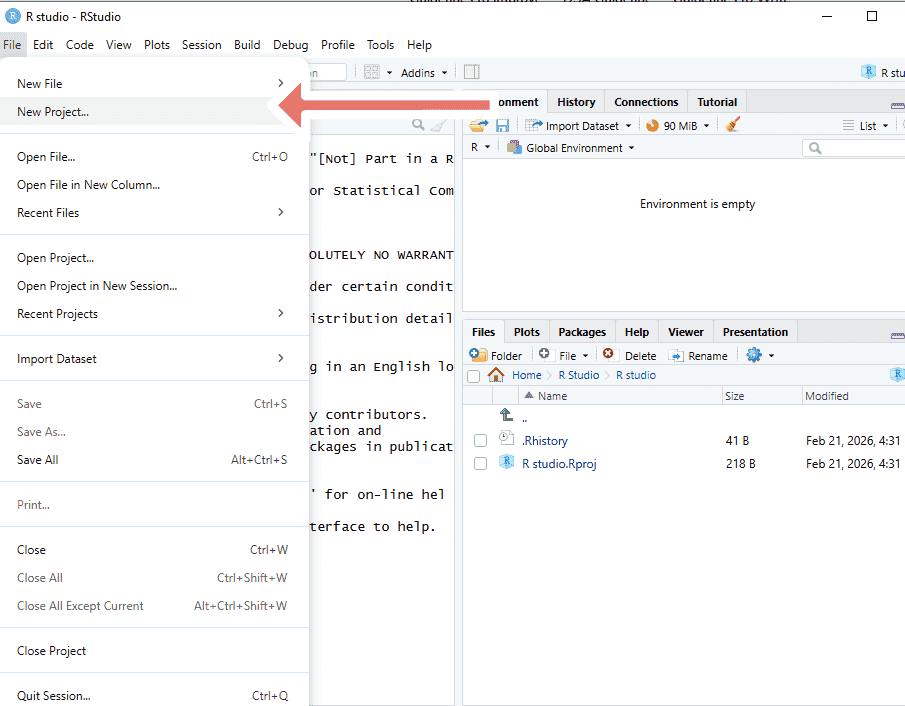This screenshot has width=905, height=706.
Task: Click the save workspace disk icon
Action: (502, 125)
